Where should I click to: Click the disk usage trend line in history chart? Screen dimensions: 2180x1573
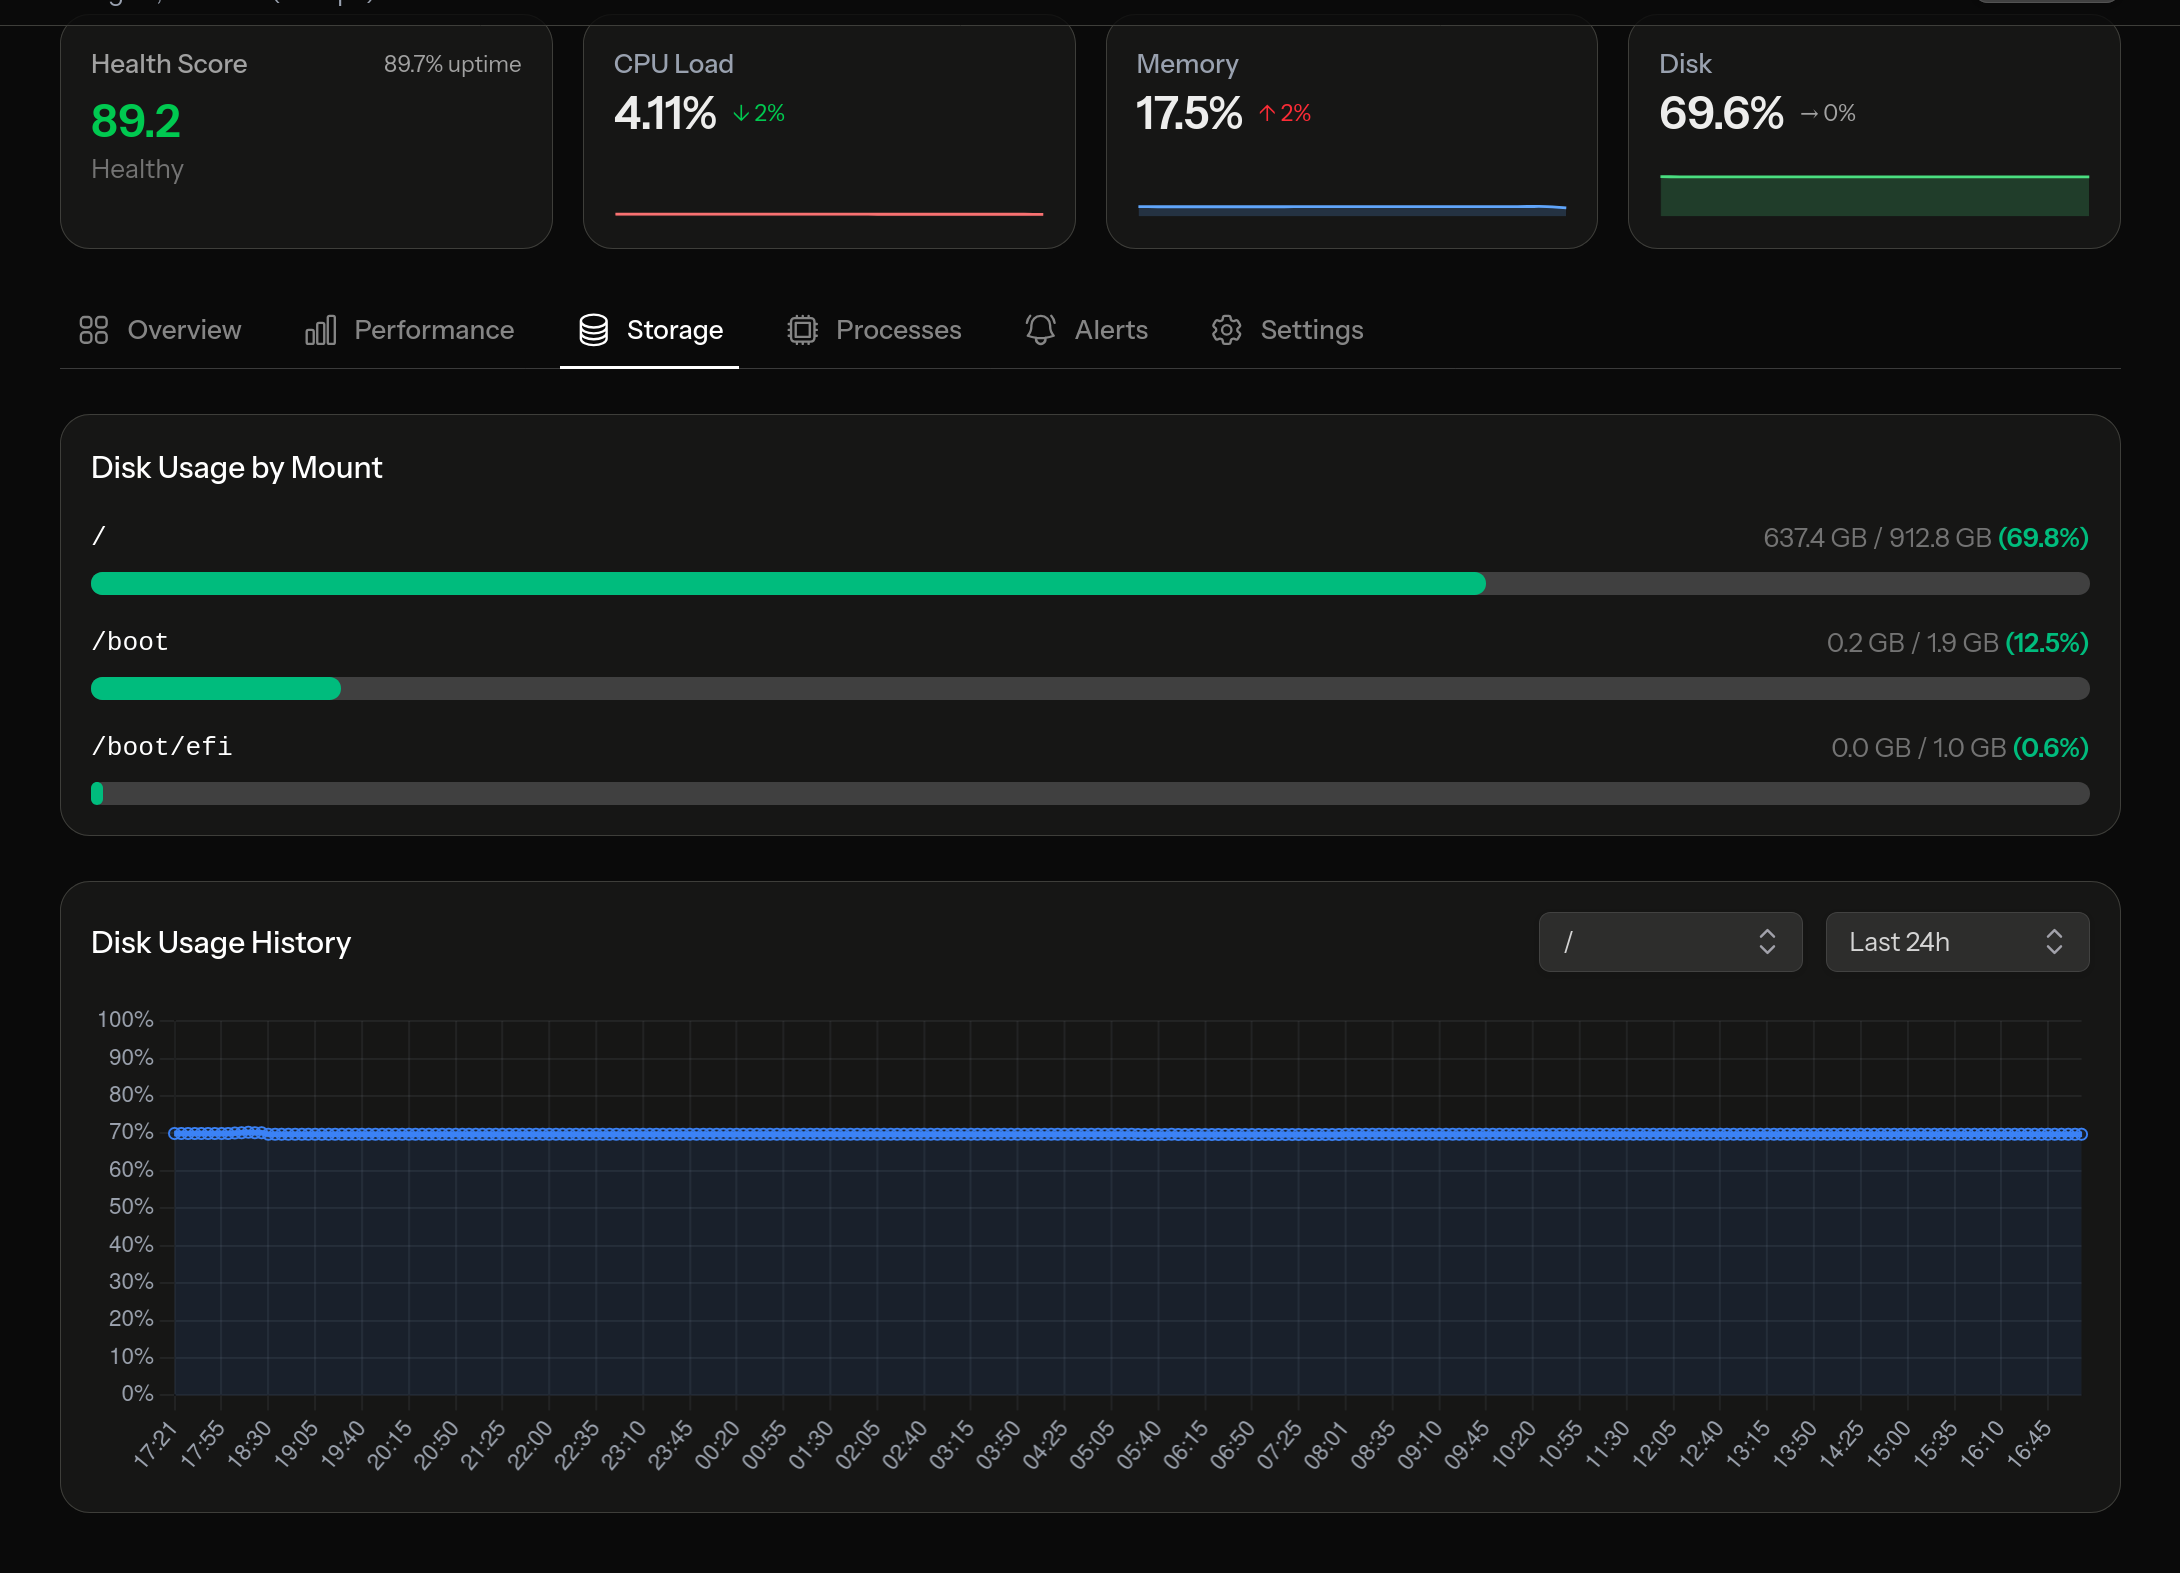pos(1100,1132)
